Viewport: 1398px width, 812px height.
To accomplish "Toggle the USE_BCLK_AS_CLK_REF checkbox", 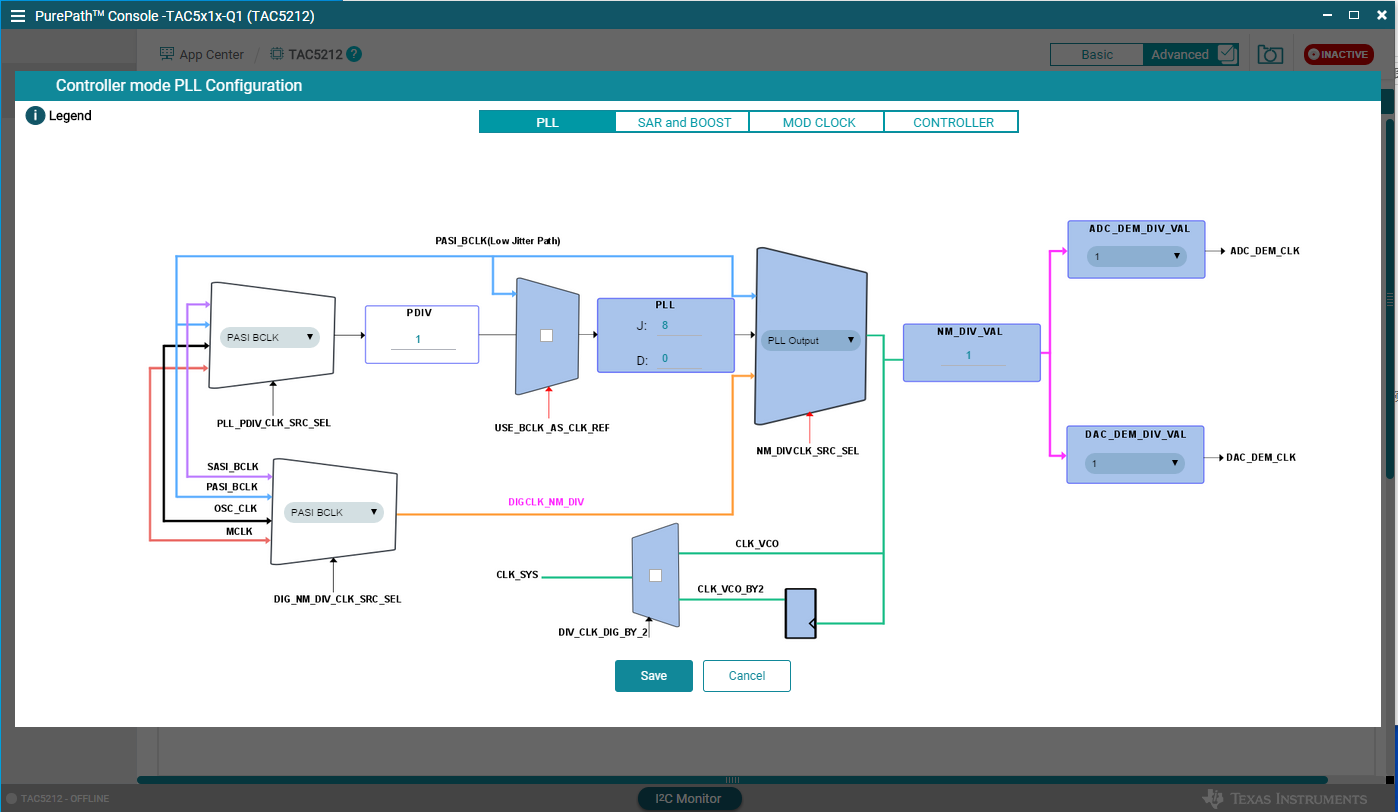I will coord(546,335).
